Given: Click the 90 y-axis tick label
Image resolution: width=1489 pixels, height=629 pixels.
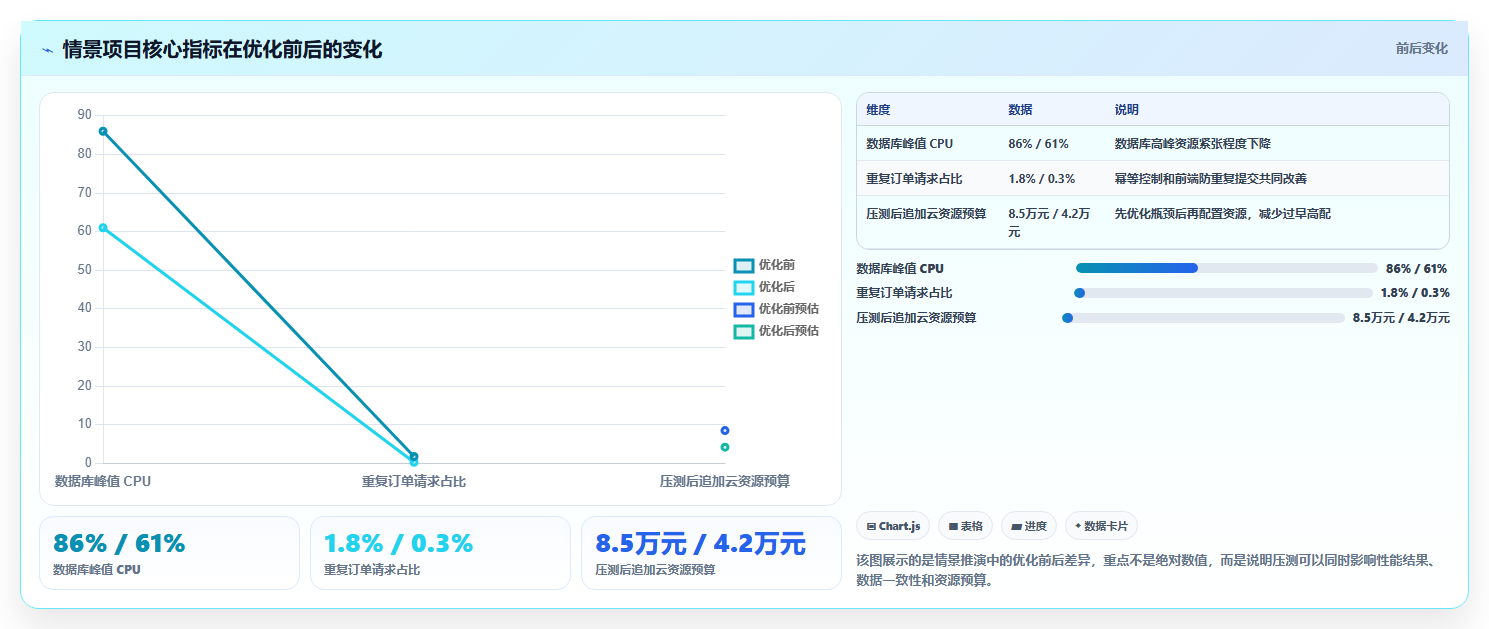Looking at the screenshot, I should [85, 115].
